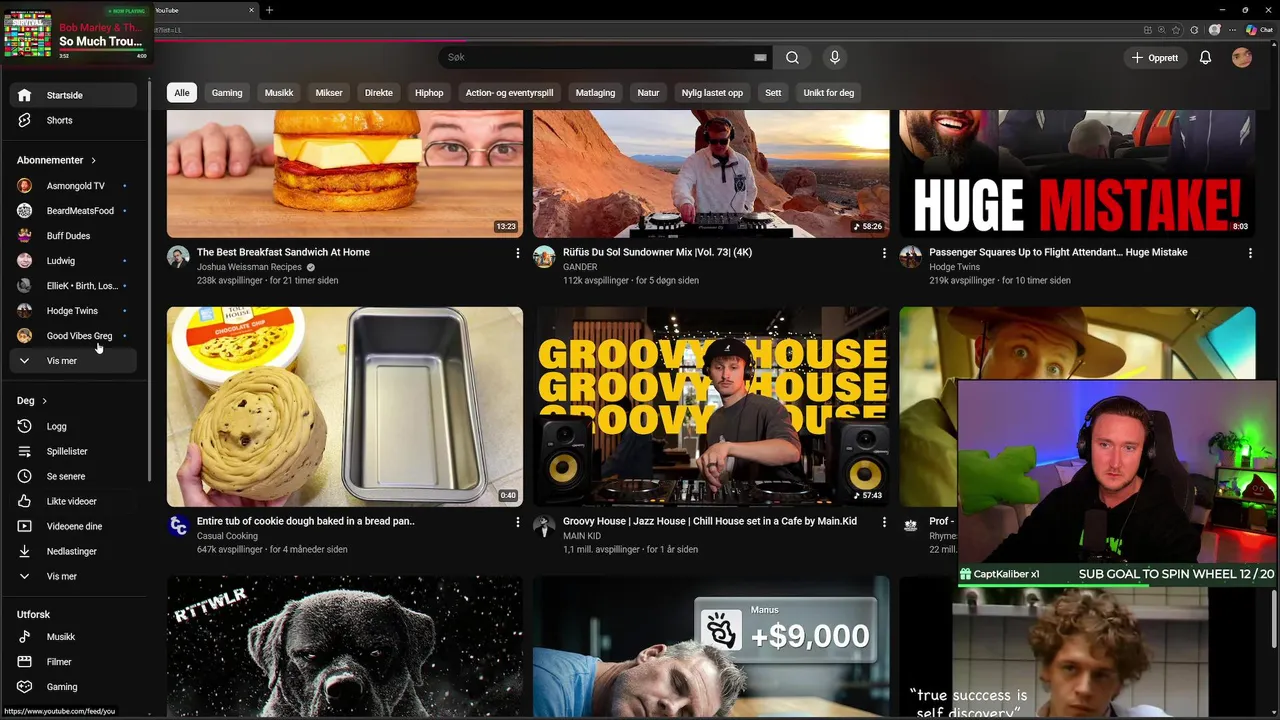Expand the Deg section chevron
The height and width of the screenshot is (720, 1280).
(44, 401)
